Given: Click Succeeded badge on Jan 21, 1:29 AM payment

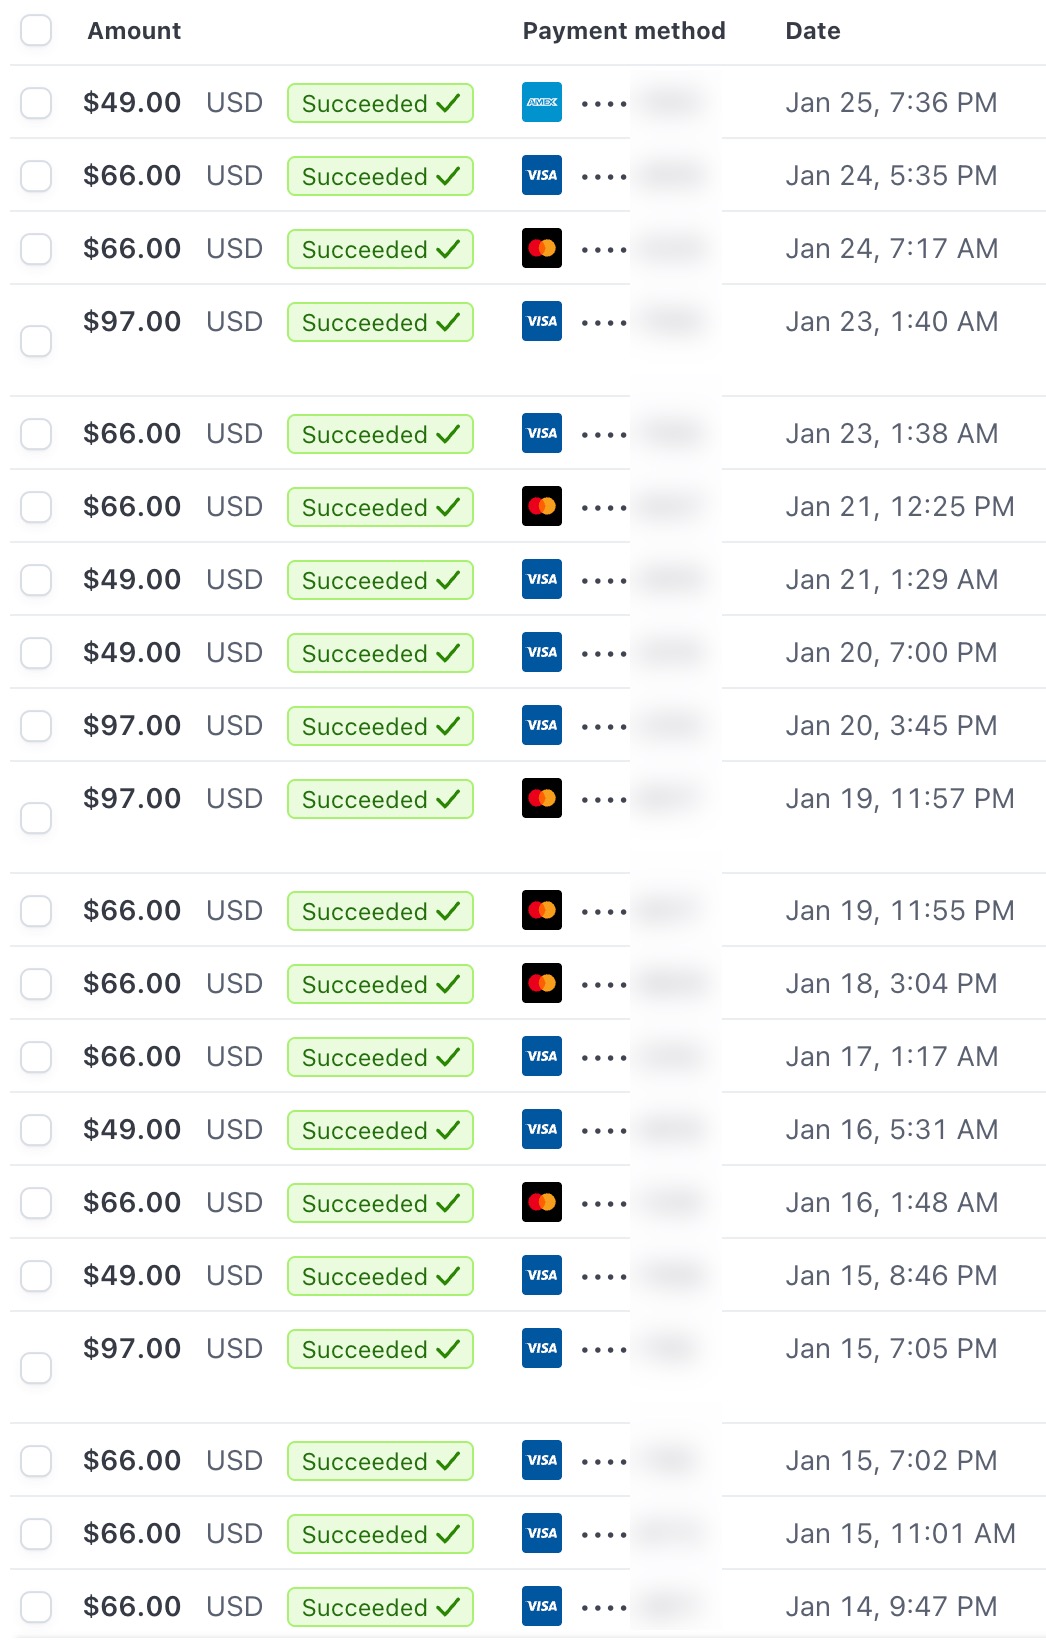Looking at the screenshot, I should tap(380, 580).
